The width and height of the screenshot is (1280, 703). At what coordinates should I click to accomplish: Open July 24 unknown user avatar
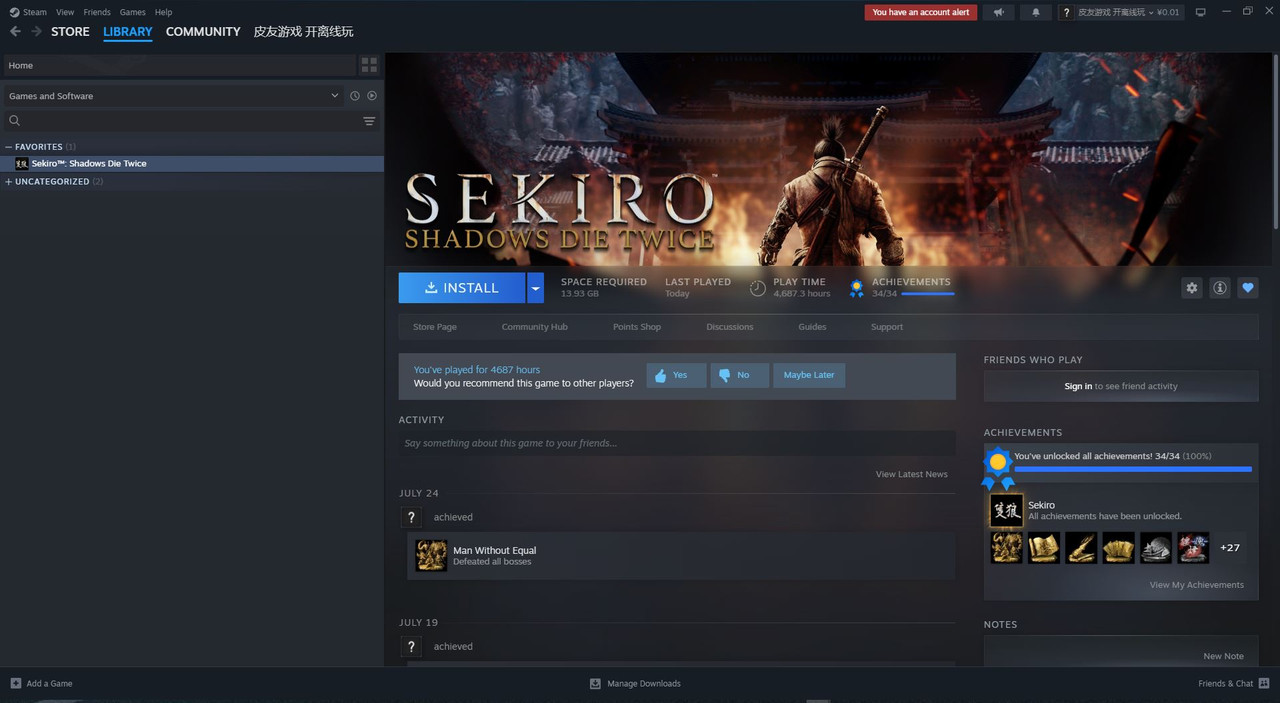tap(411, 517)
